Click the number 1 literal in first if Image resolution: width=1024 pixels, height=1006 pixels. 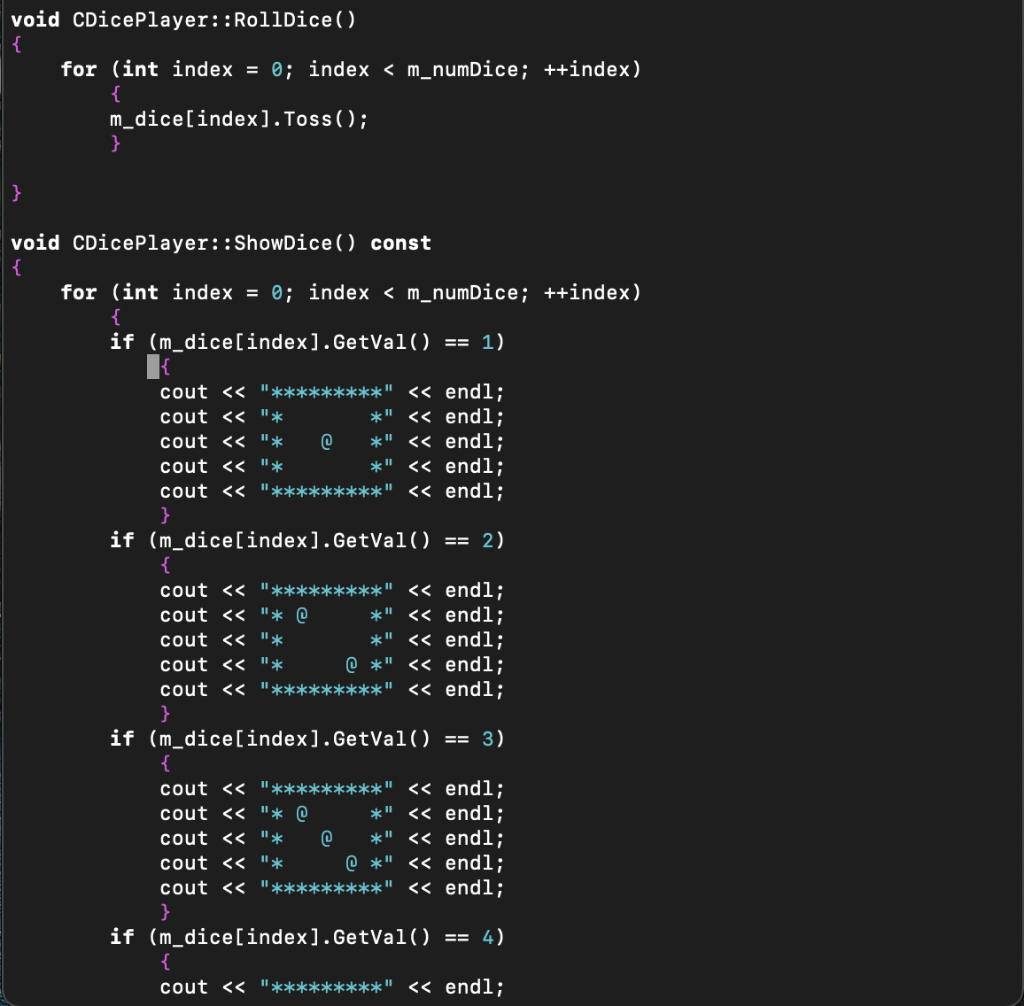tap(487, 342)
